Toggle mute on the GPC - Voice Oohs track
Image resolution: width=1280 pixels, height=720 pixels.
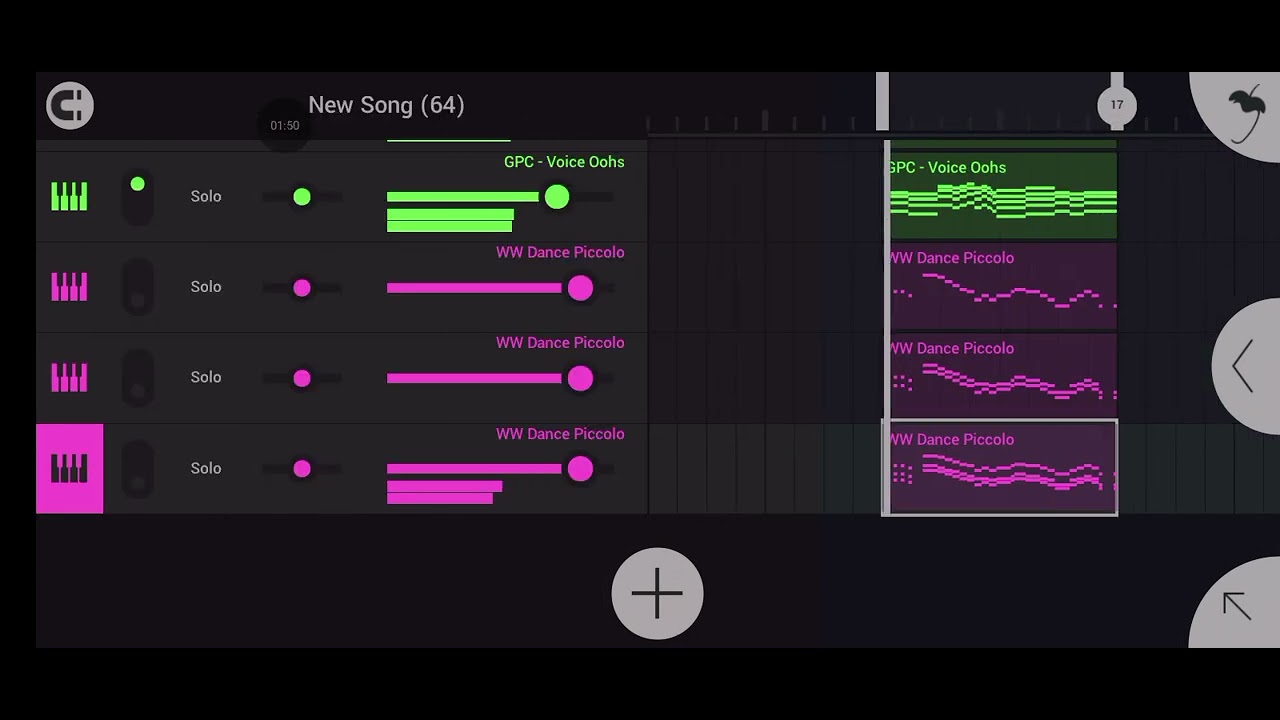pos(137,196)
